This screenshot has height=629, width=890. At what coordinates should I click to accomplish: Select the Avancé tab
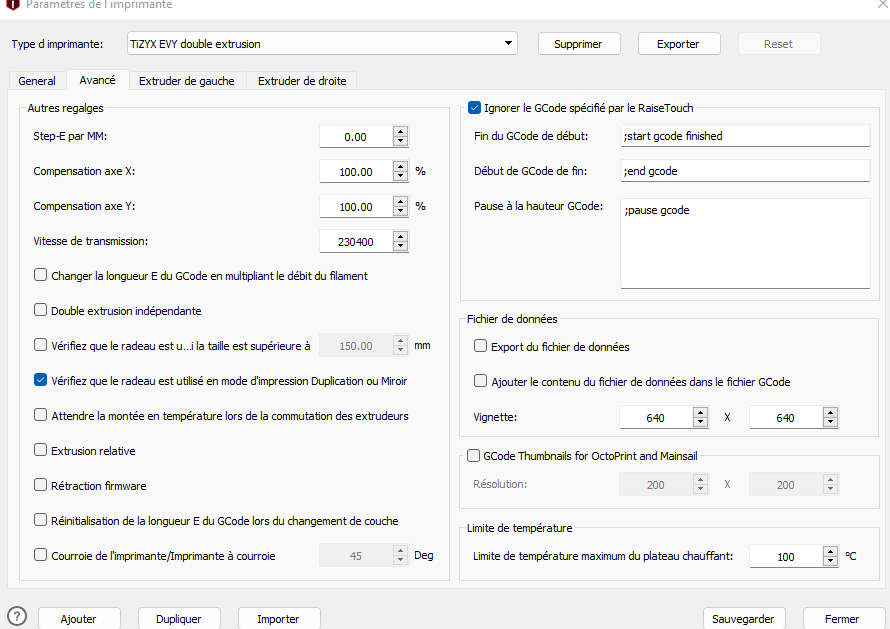tap(98, 80)
